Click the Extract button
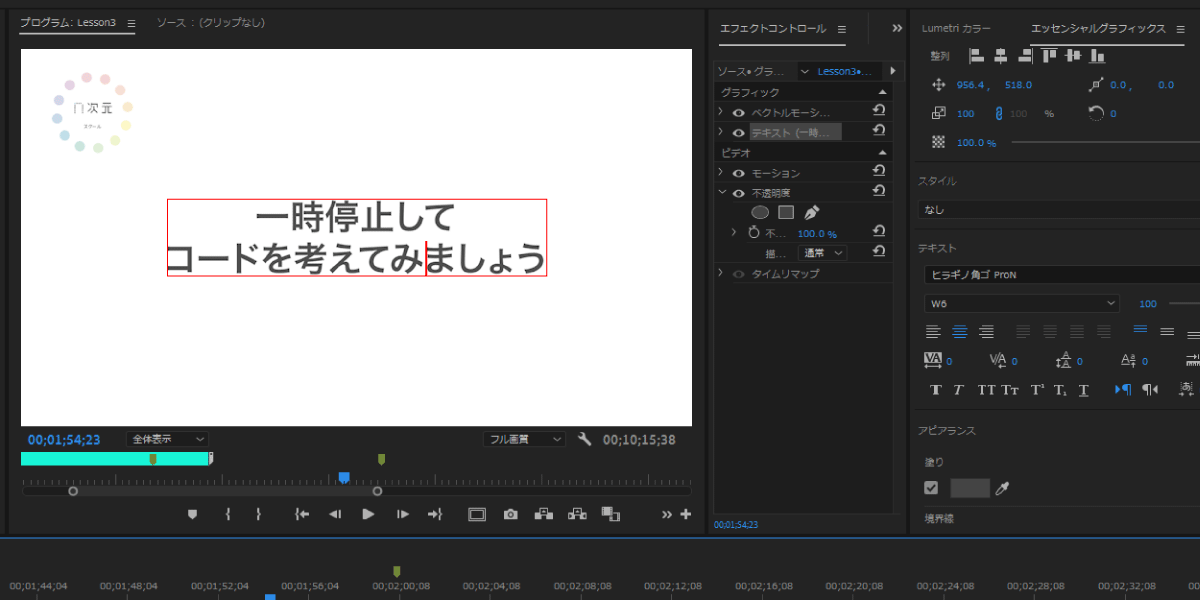1200x600 pixels. click(x=577, y=514)
